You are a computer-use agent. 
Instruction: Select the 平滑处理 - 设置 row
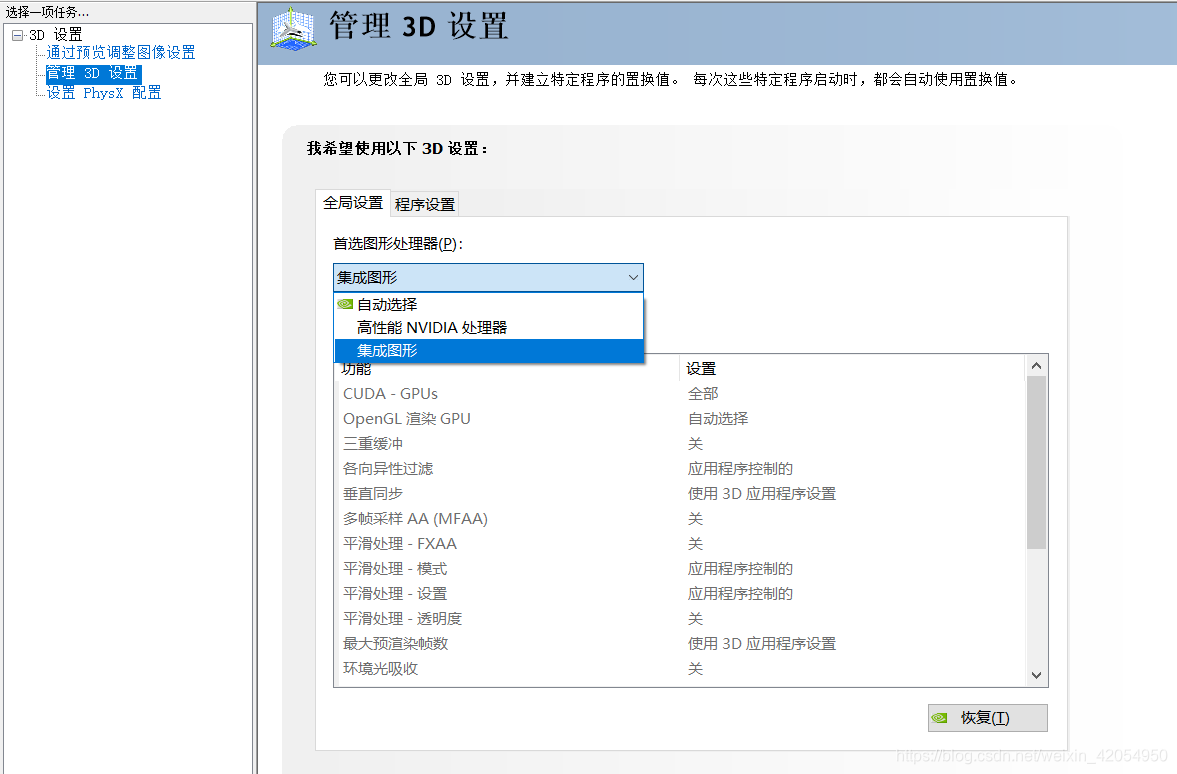click(x=680, y=594)
